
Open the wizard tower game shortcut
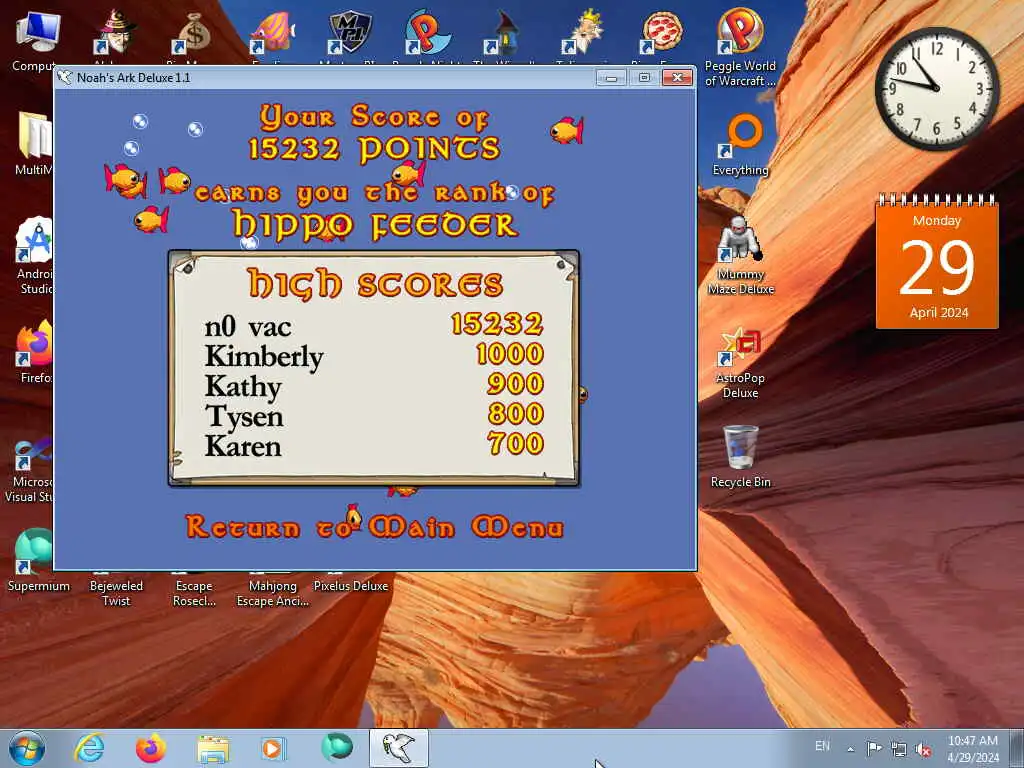pyautogui.click(x=505, y=33)
